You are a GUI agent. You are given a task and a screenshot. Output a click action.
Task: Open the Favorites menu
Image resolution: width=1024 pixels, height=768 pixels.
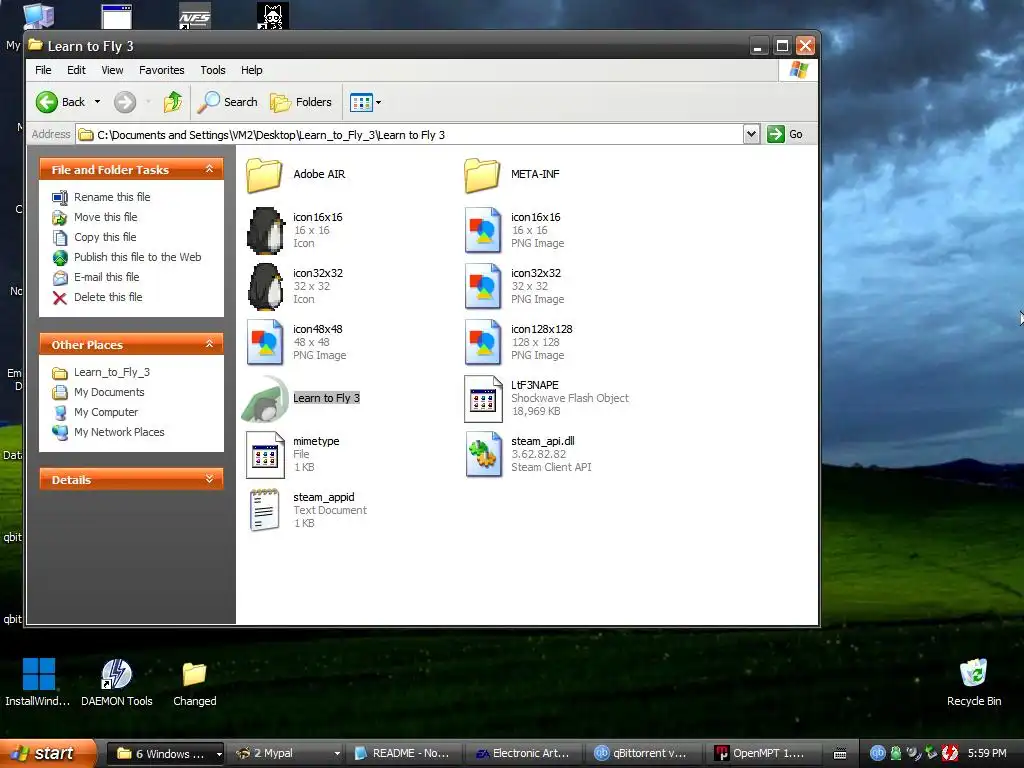pyautogui.click(x=161, y=70)
